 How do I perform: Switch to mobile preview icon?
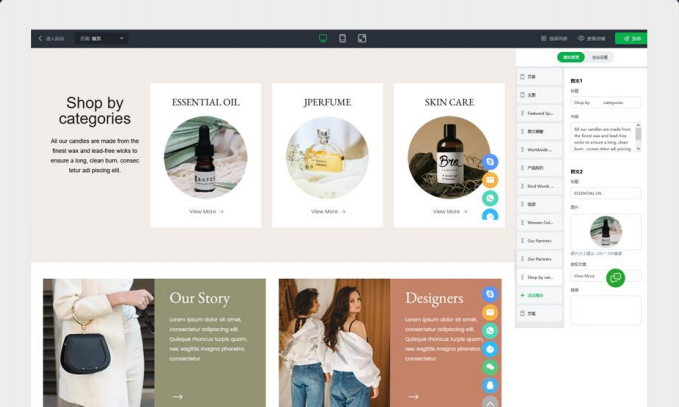[x=342, y=39]
